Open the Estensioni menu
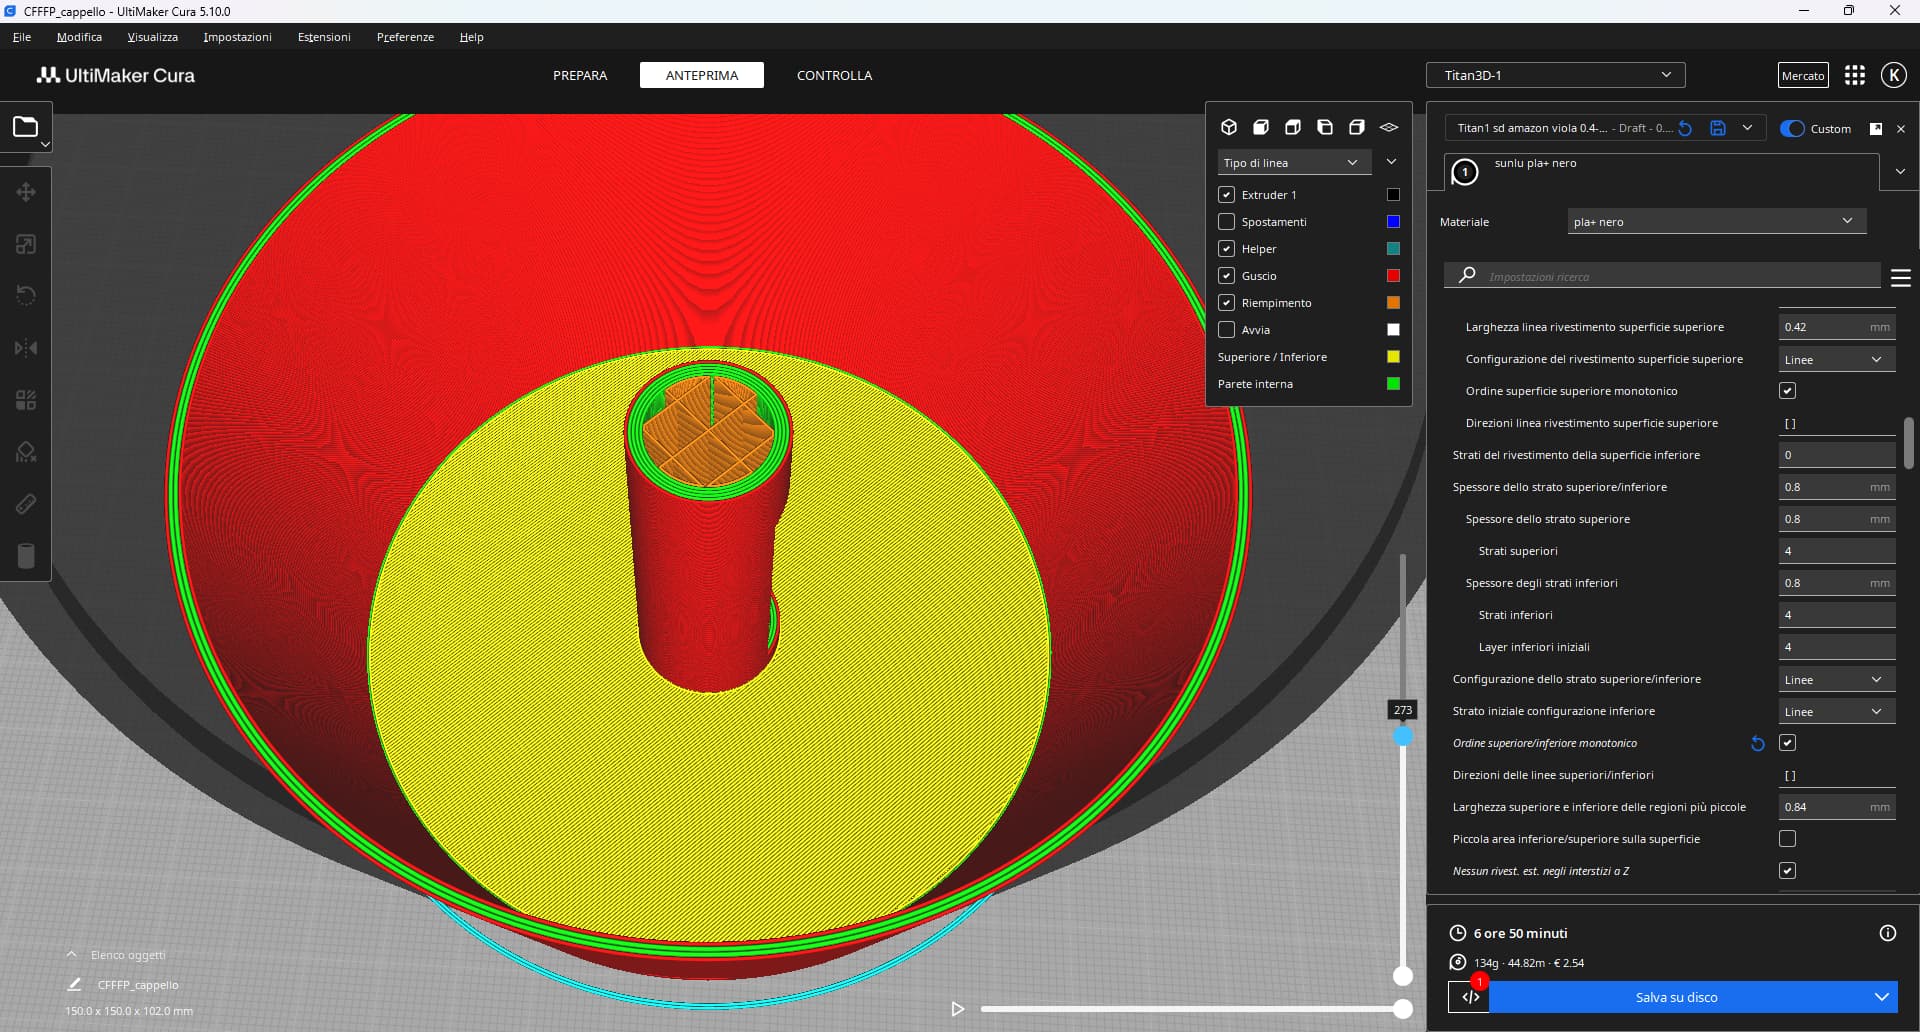Image resolution: width=1920 pixels, height=1032 pixels. (324, 37)
